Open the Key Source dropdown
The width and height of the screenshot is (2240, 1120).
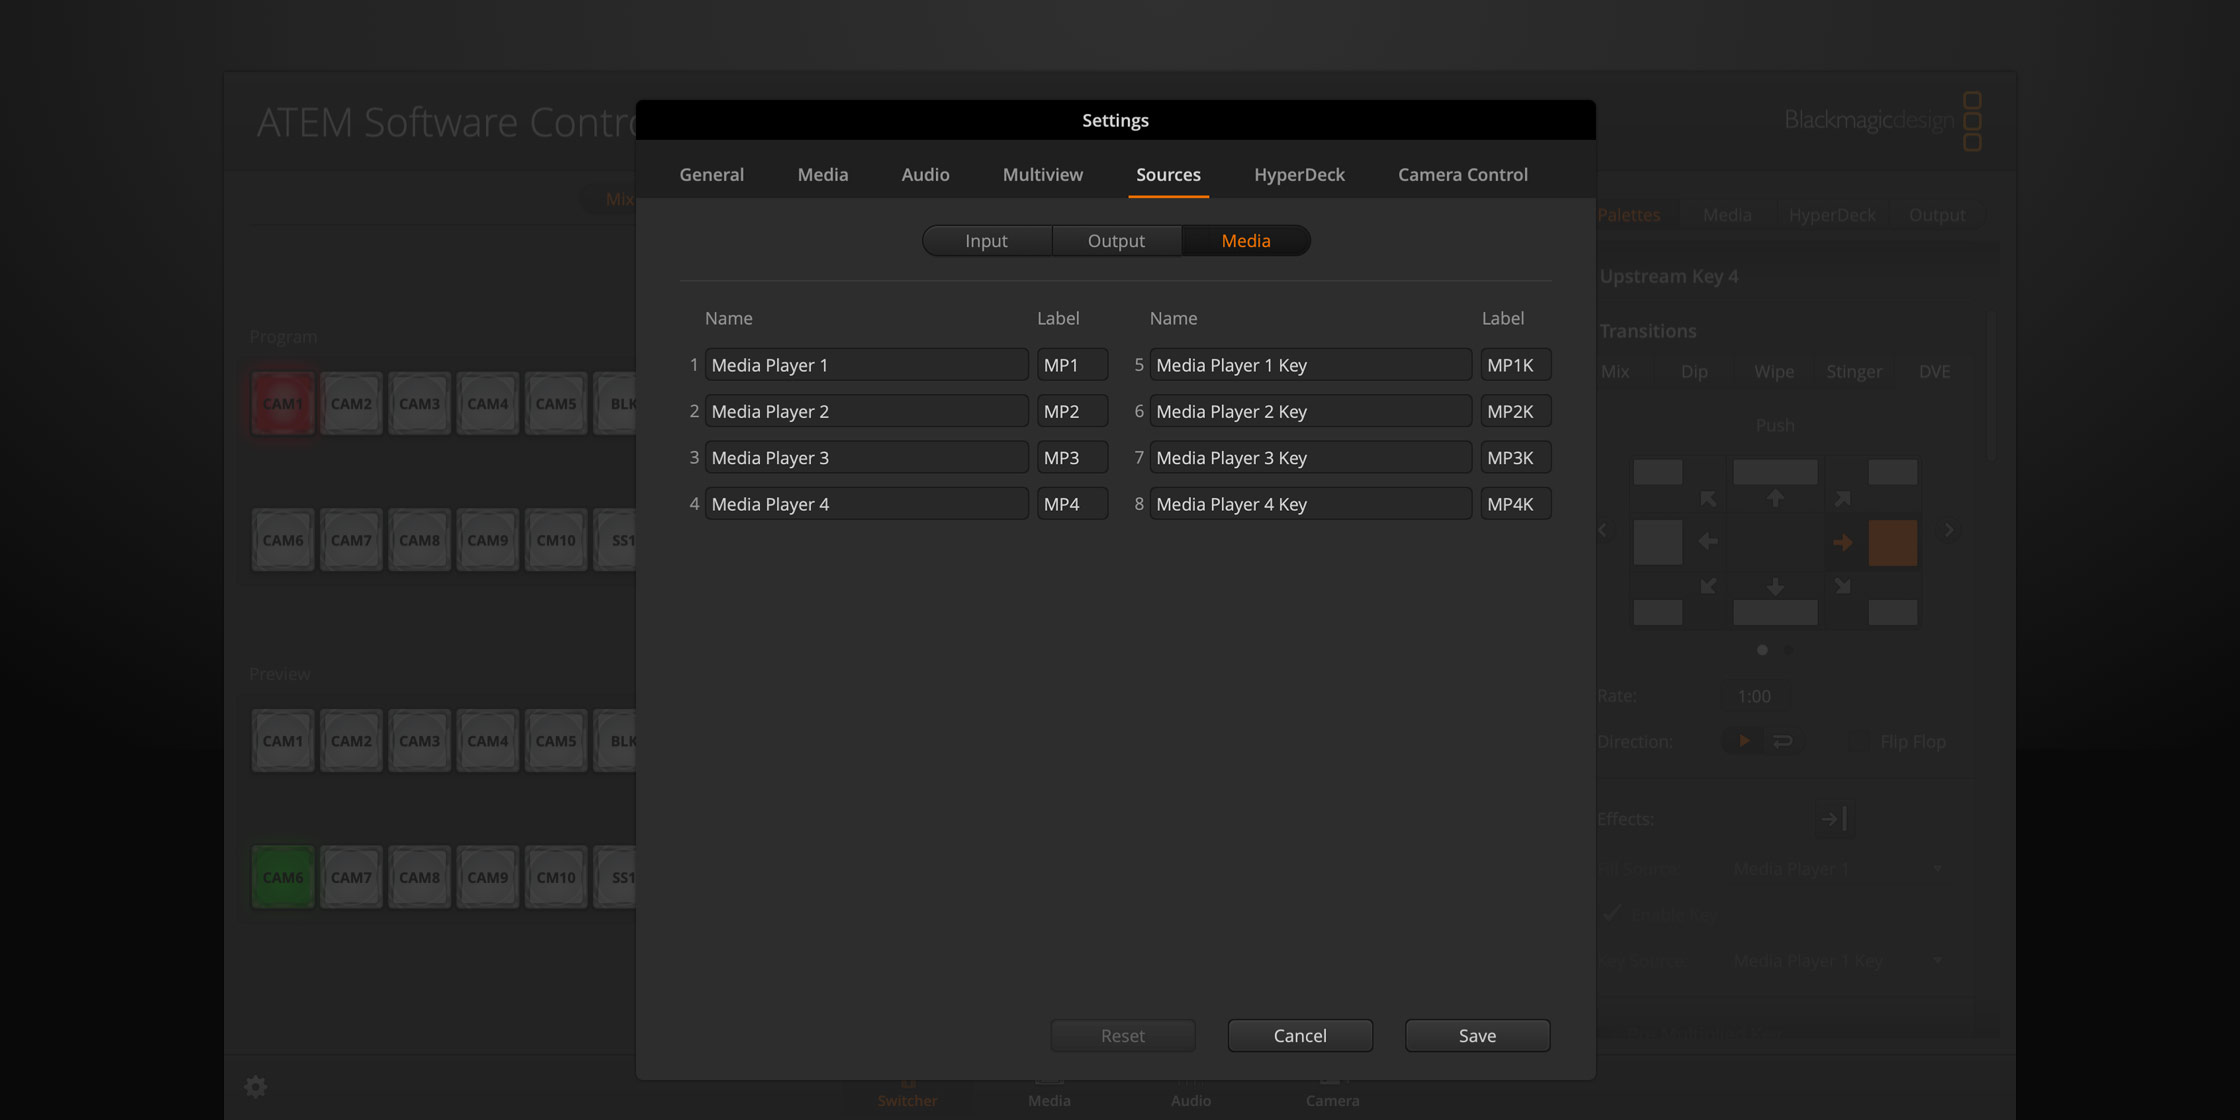(1837, 960)
